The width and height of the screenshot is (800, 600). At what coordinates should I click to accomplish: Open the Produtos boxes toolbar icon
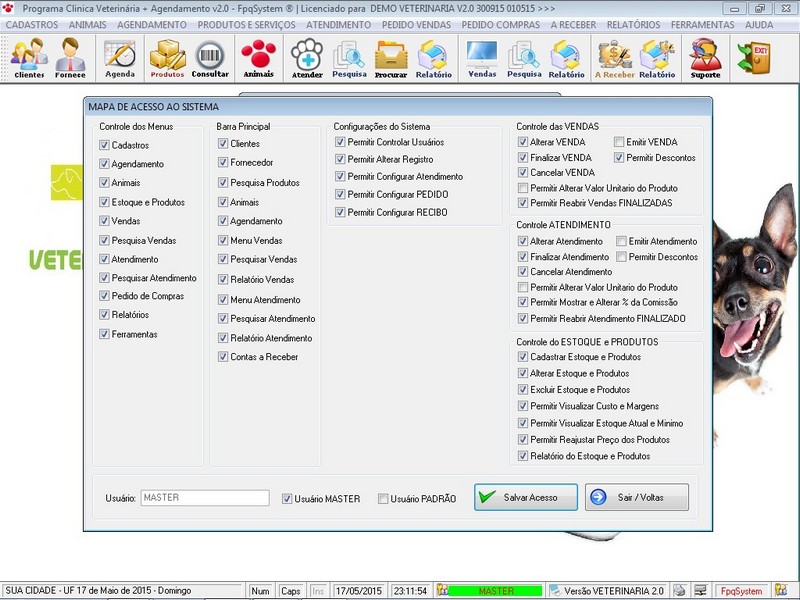click(167, 58)
